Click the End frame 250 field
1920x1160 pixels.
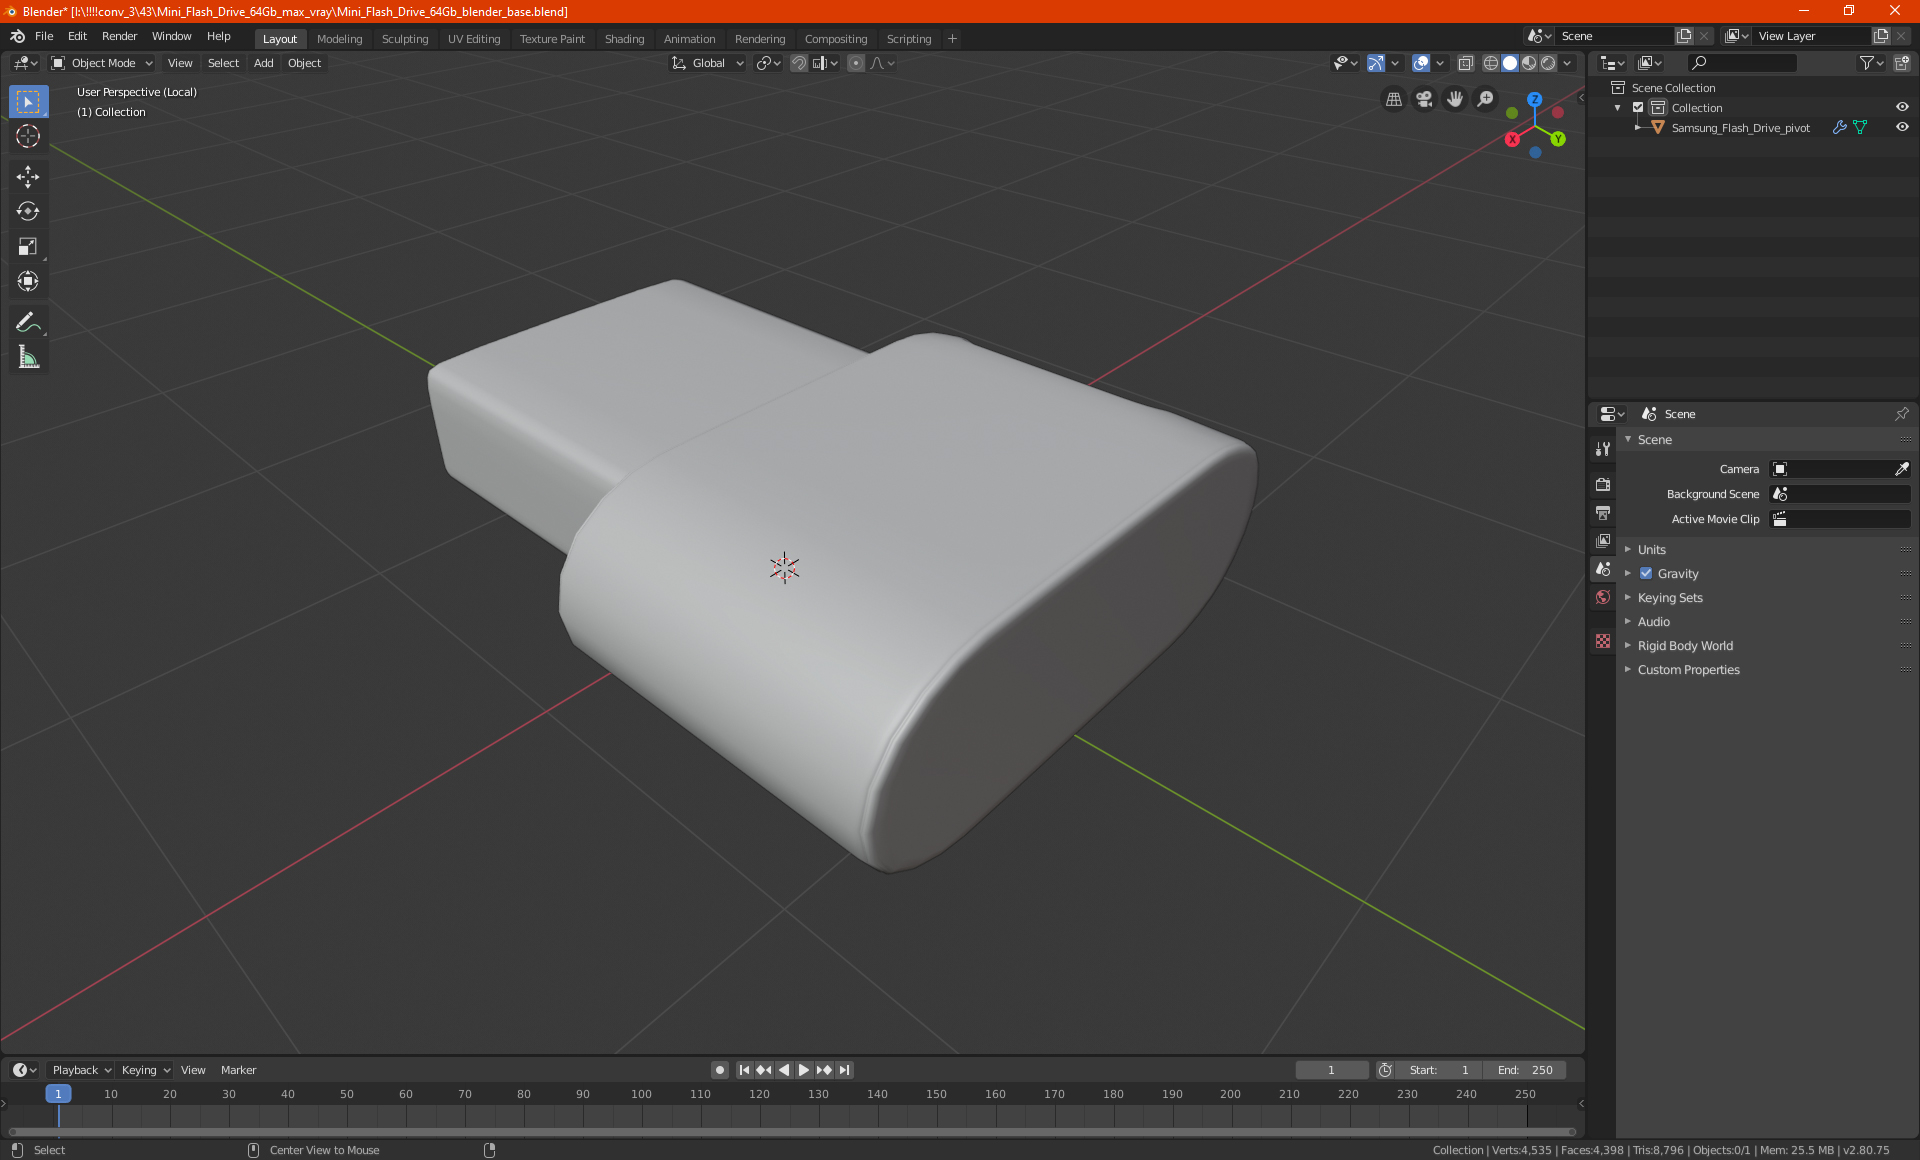[1526, 1070]
